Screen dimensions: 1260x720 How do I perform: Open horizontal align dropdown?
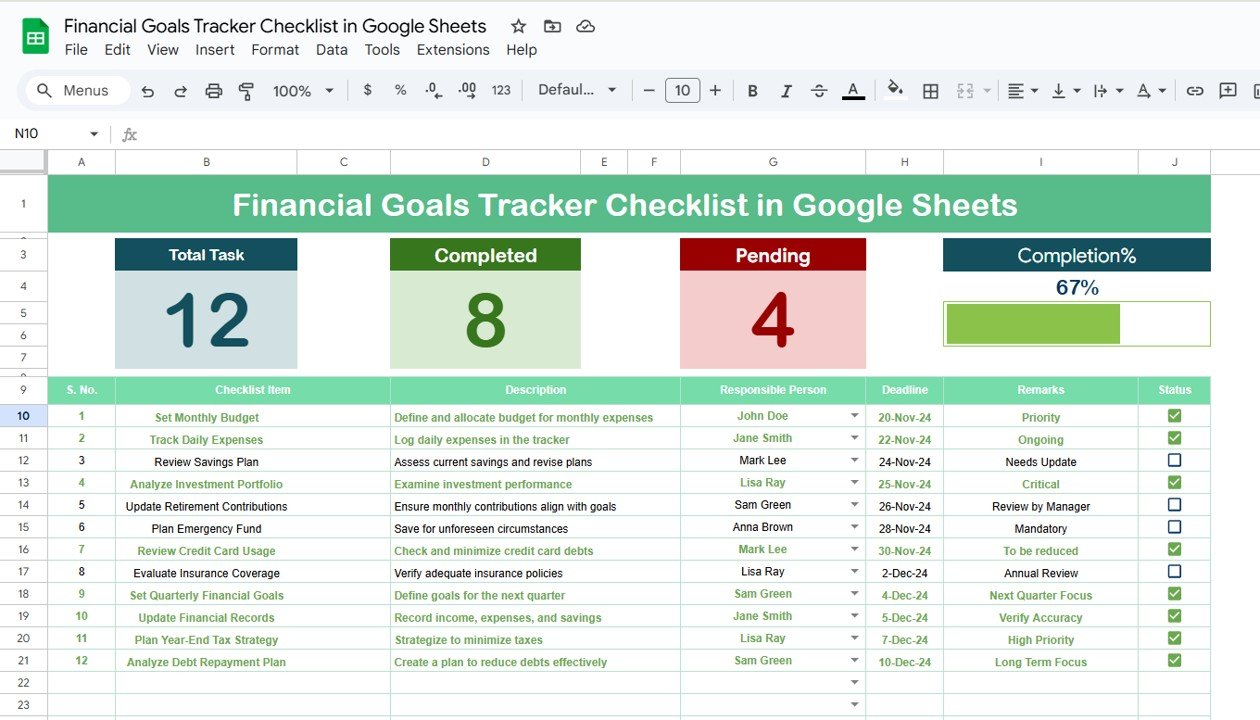coord(1022,91)
